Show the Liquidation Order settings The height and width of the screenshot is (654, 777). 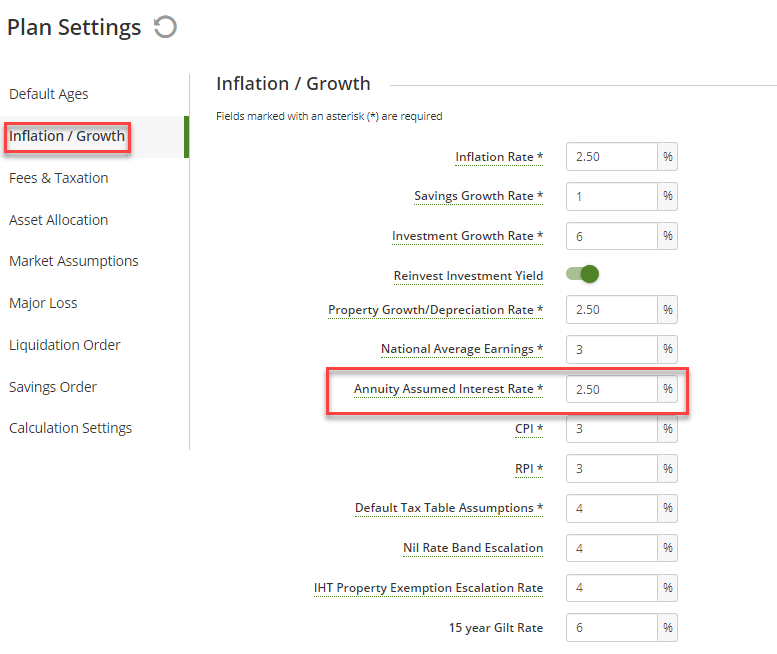coord(65,345)
